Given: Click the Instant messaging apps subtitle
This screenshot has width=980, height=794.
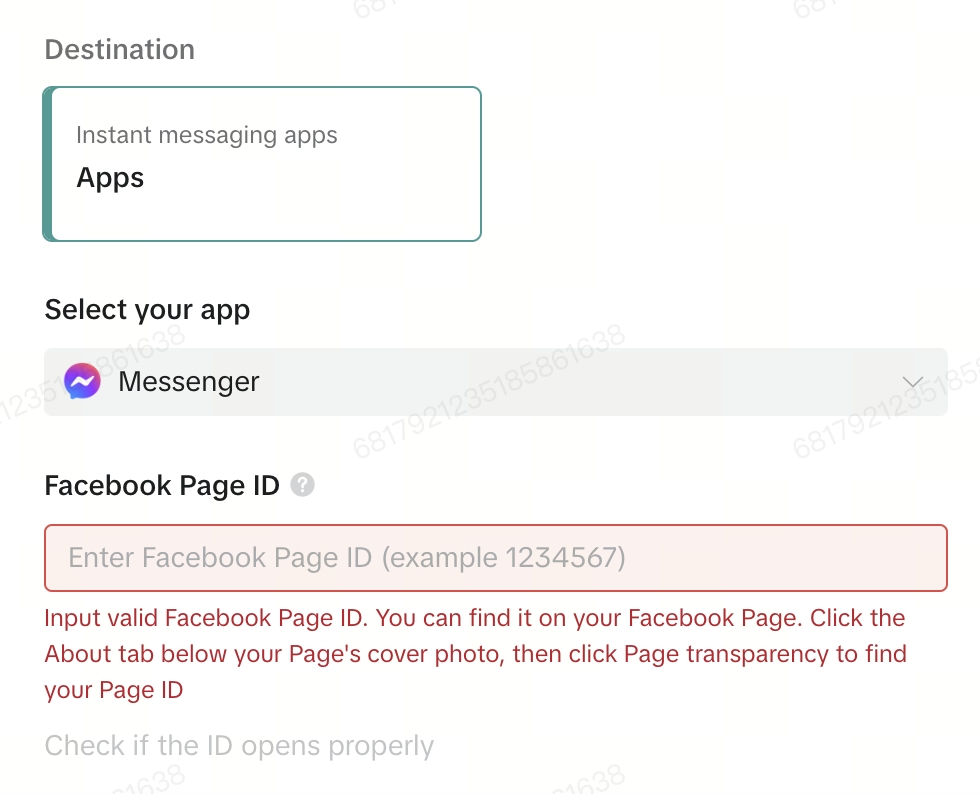Looking at the screenshot, I should [x=207, y=135].
